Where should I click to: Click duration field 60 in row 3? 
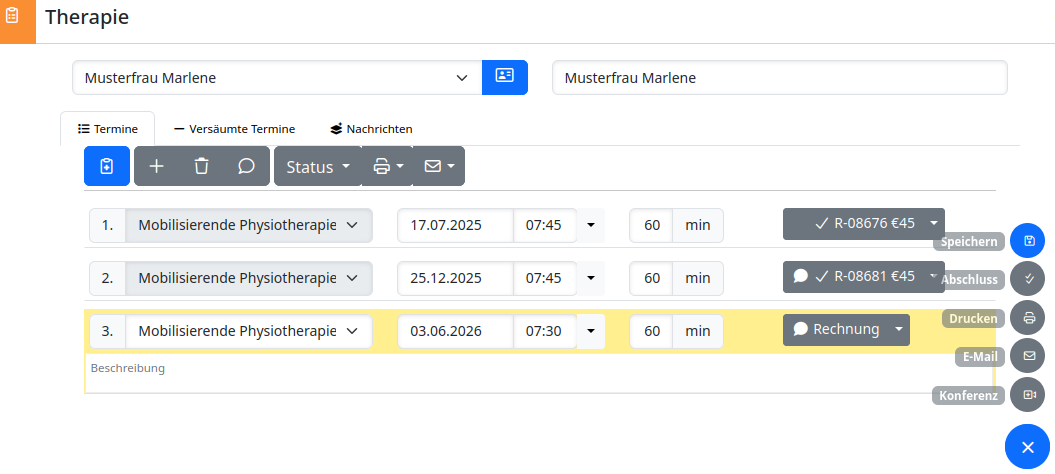coord(651,331)
